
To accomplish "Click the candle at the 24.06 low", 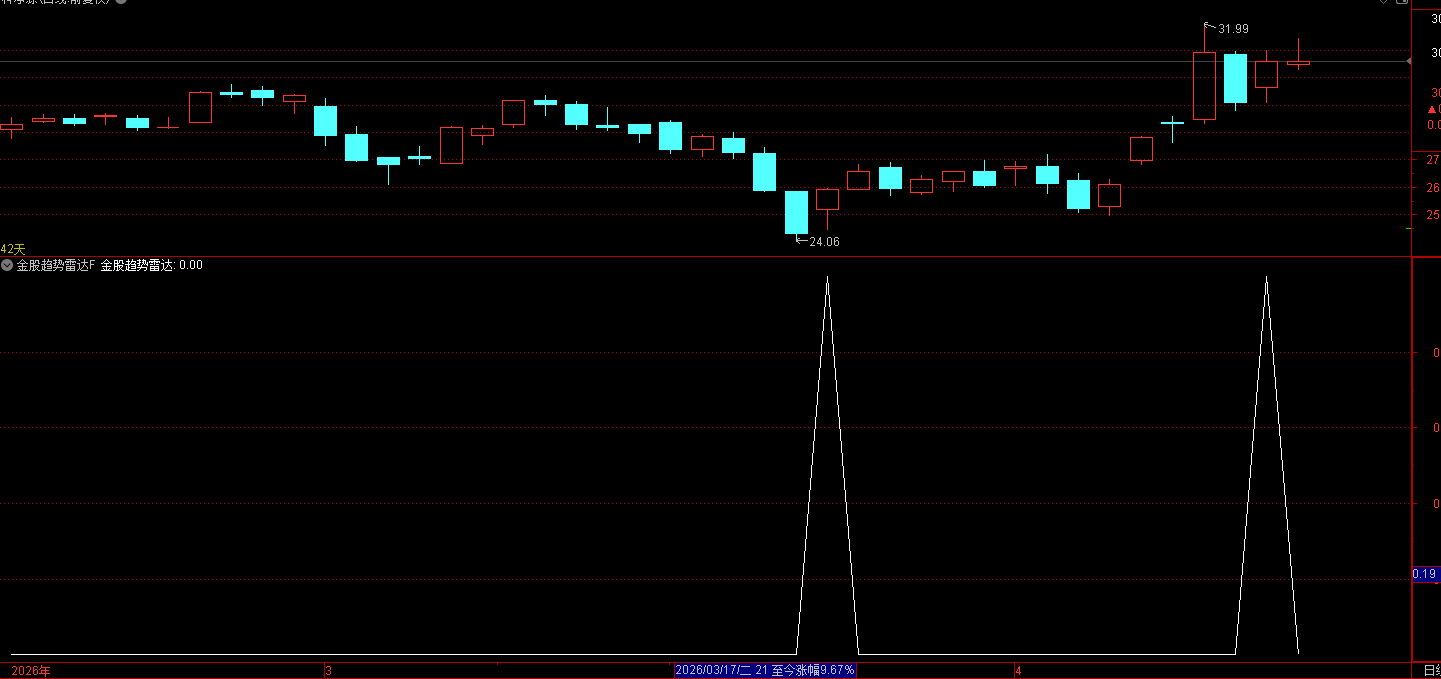I will coord(796,213).
